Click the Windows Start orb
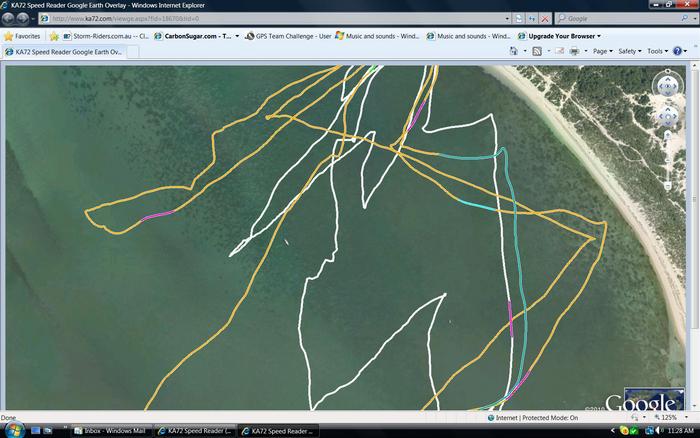Screen dimensions: 700x438 tap(14, 430)
